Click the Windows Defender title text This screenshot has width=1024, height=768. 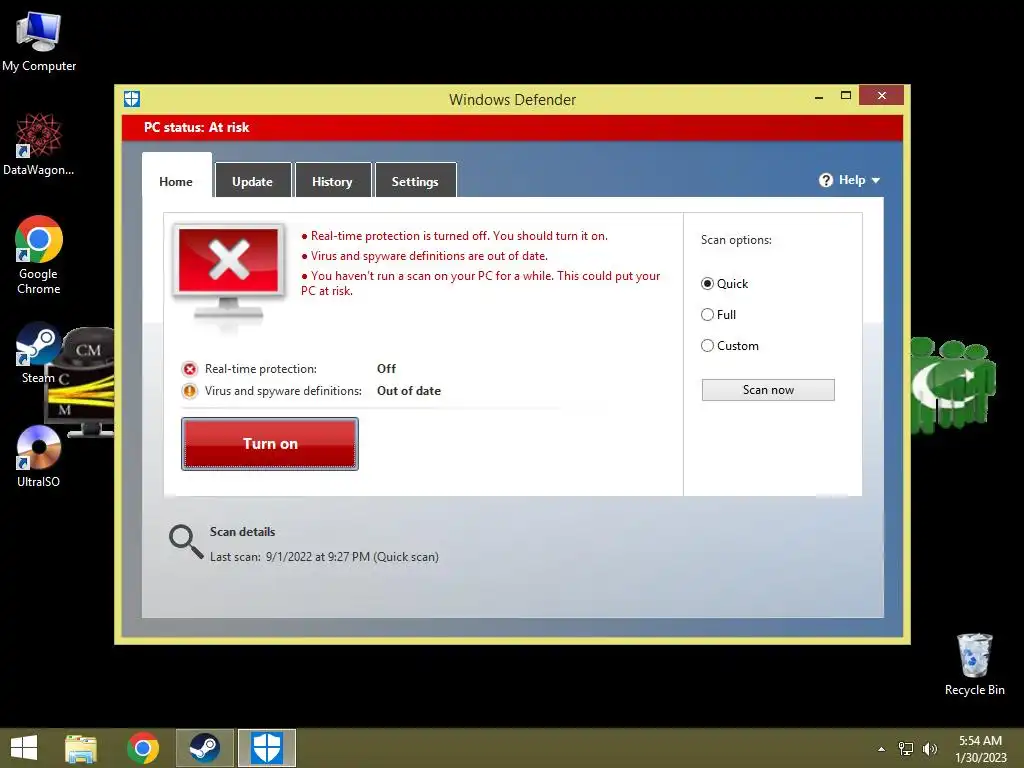coord(513,100)
